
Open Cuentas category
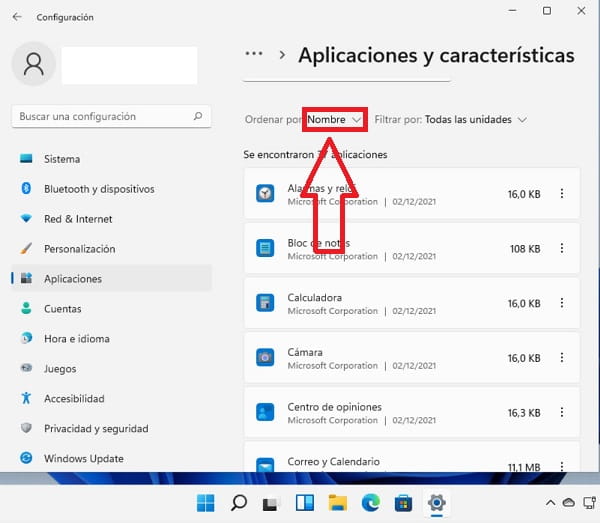click(111, 308)
